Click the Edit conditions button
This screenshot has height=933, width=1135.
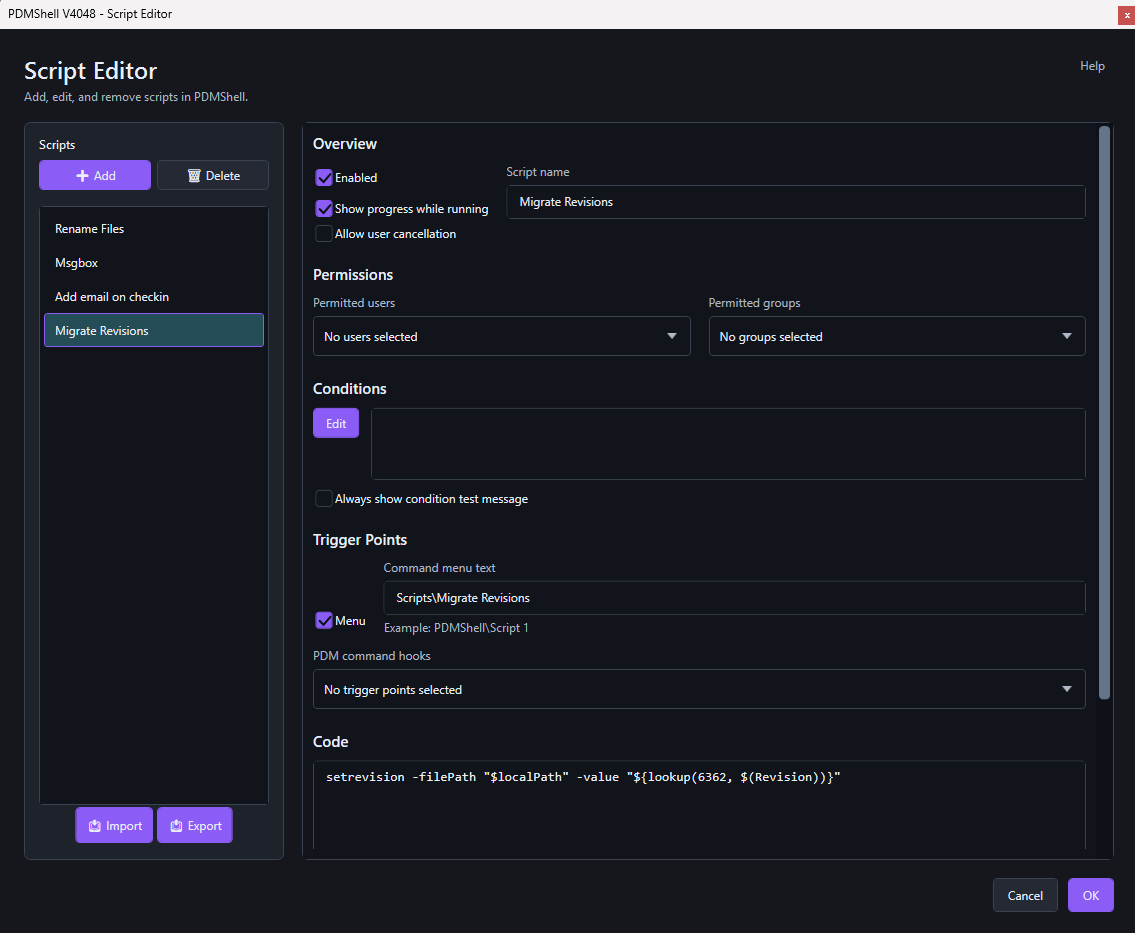point(336,423)
